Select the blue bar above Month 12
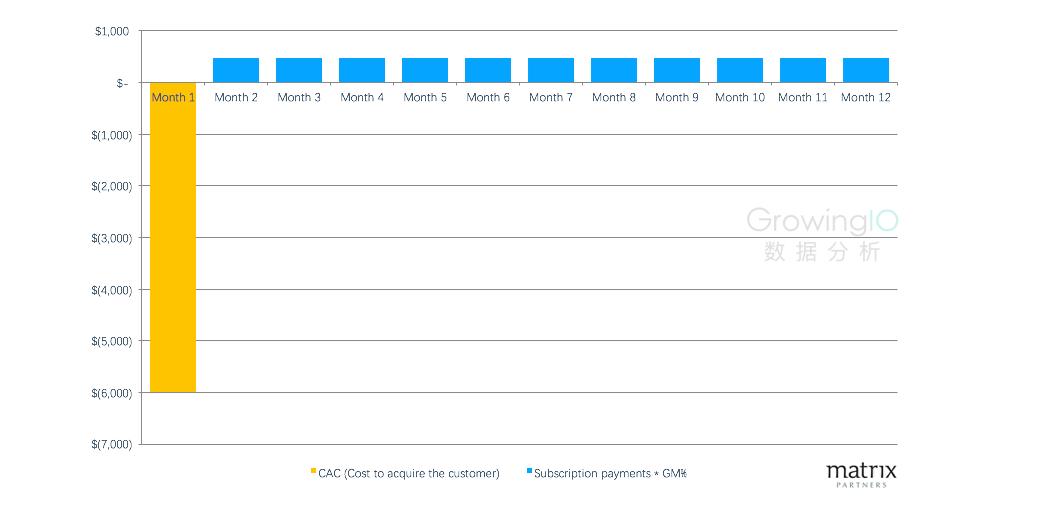Screen dimensions: 1041x519 [x=866, y=70]
